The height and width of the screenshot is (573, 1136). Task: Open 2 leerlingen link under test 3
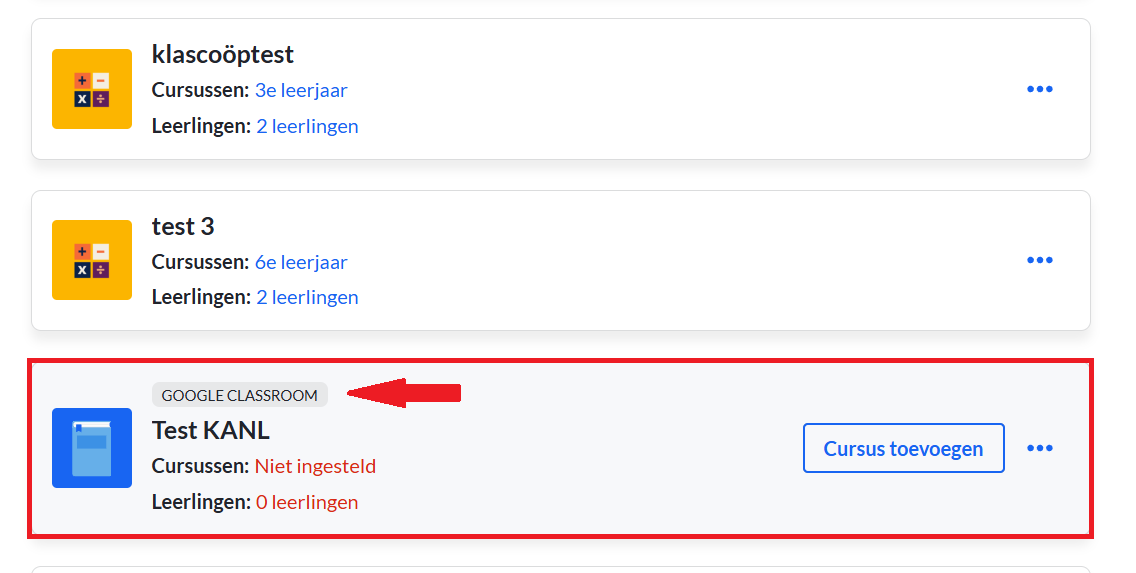pyautogui.click(x=307, y=297)
